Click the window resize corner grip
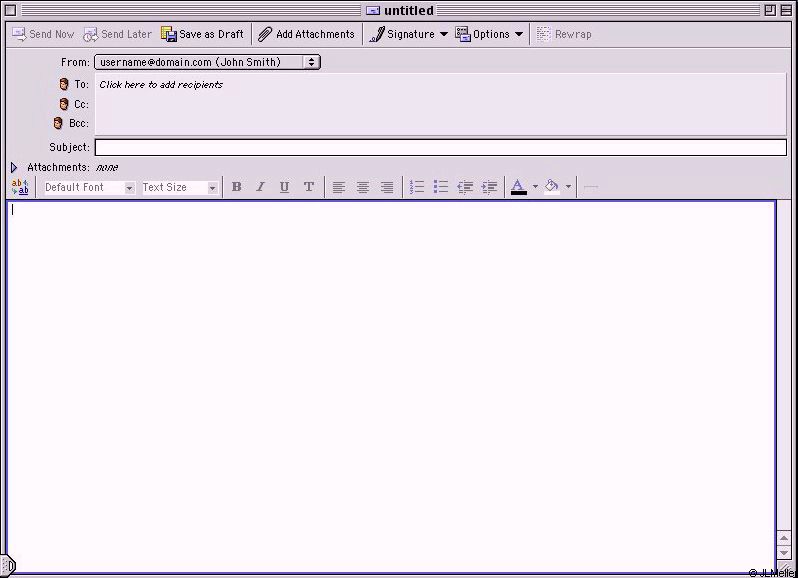The height and width of the screenshot is (578, 798). click(785, 567)
